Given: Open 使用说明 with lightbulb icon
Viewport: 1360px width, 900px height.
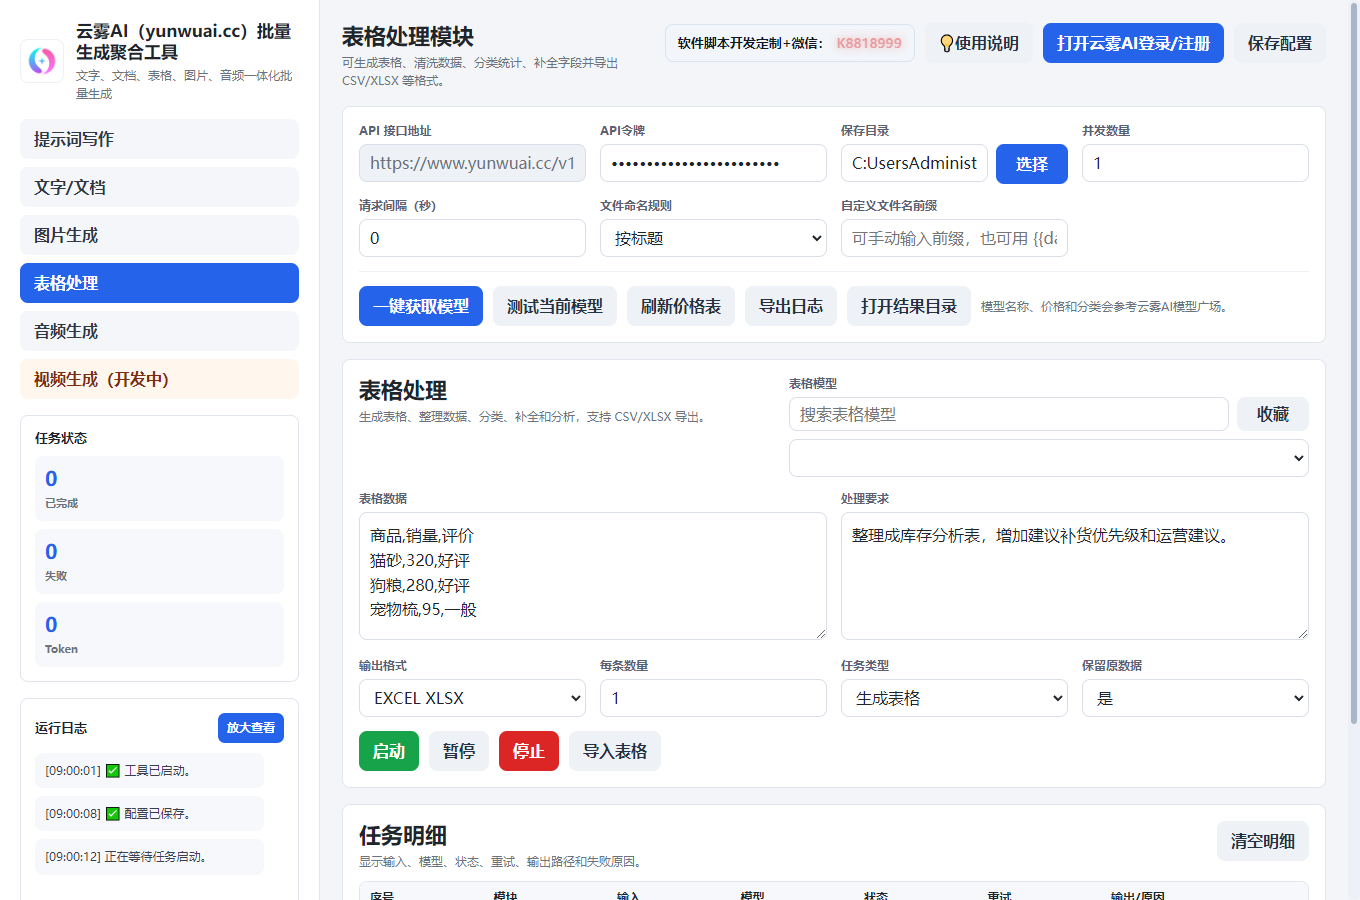Looking at the screenshot, I should (979, 43).
